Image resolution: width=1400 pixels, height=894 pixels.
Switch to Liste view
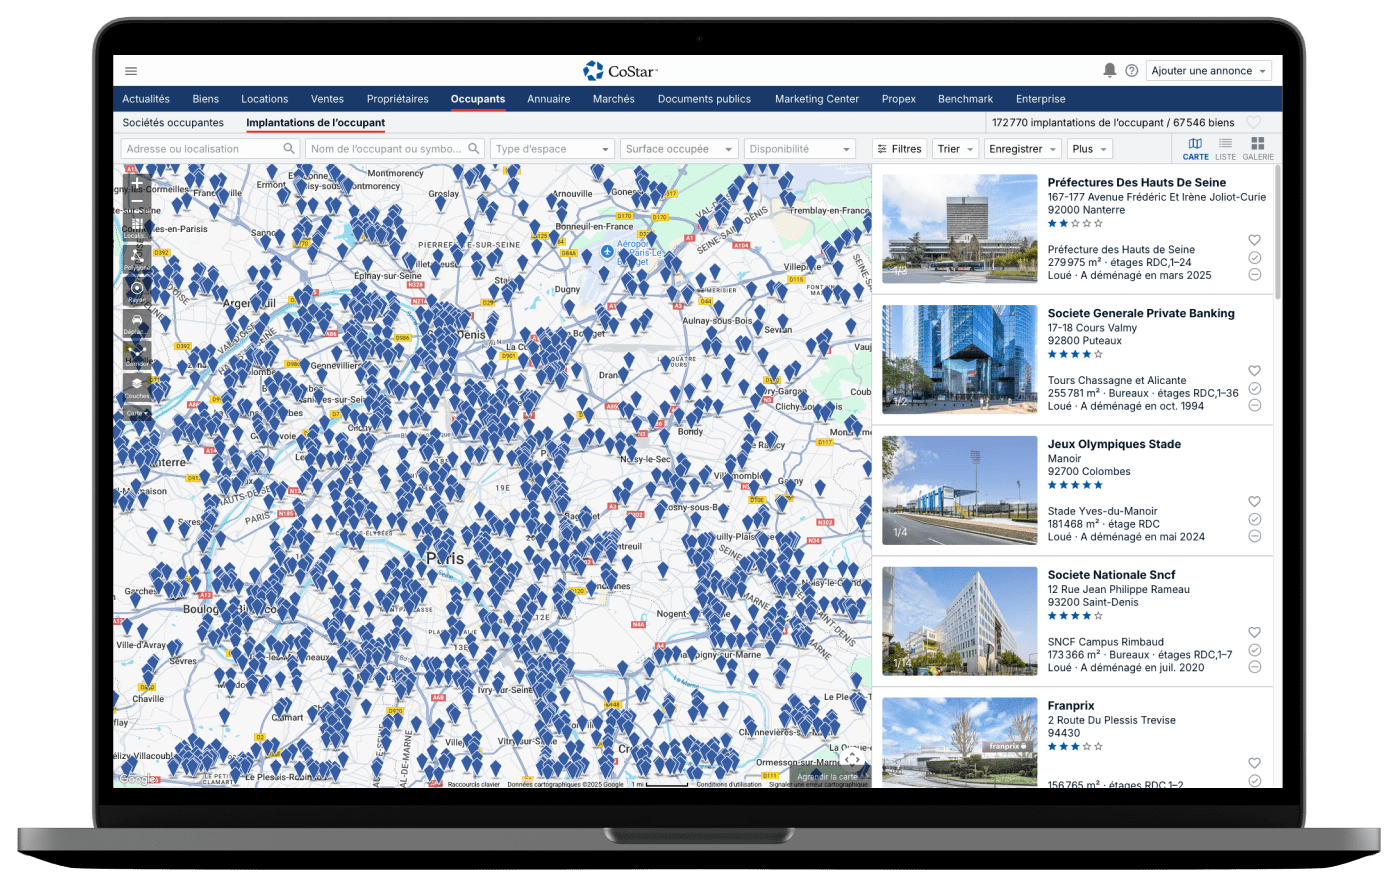pos(1225,148)
